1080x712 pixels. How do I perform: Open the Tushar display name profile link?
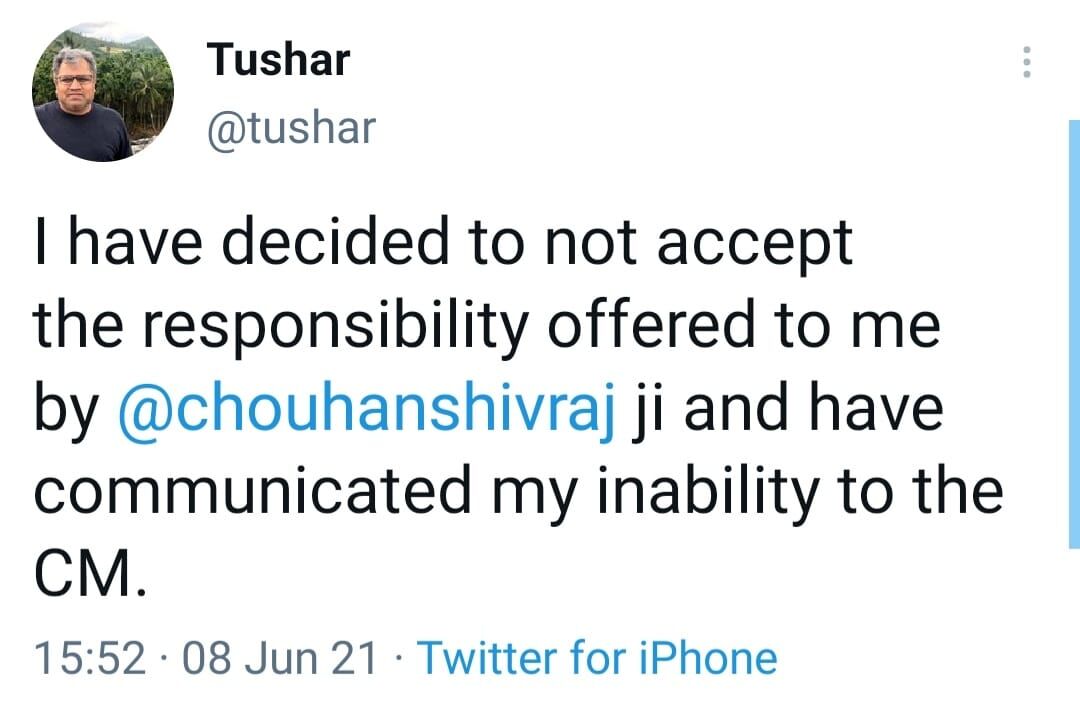point(278,61)
